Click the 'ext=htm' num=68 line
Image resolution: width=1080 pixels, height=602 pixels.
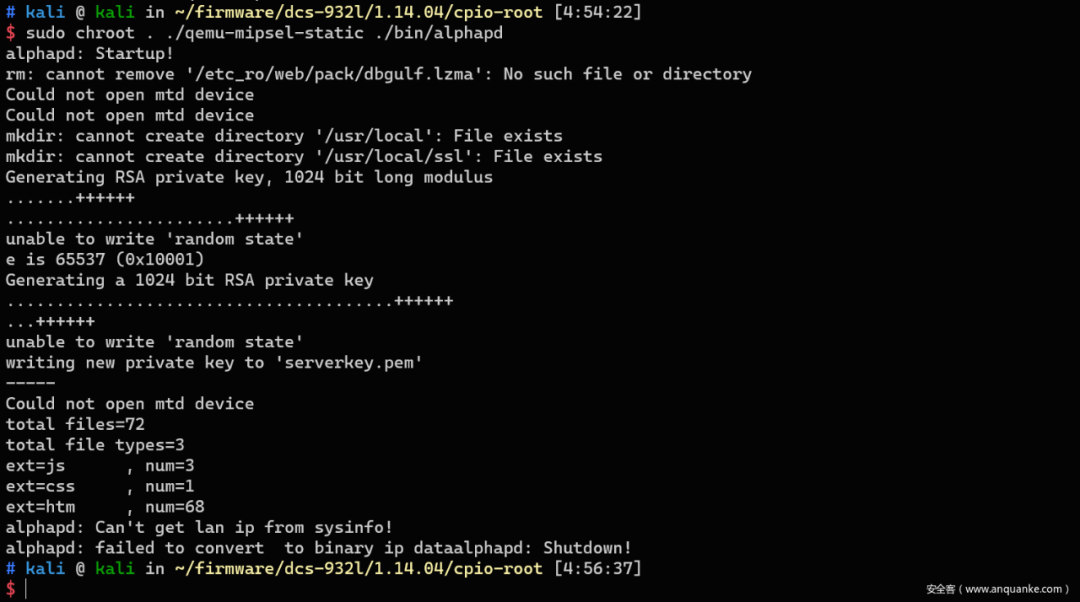tap(105, 507)
